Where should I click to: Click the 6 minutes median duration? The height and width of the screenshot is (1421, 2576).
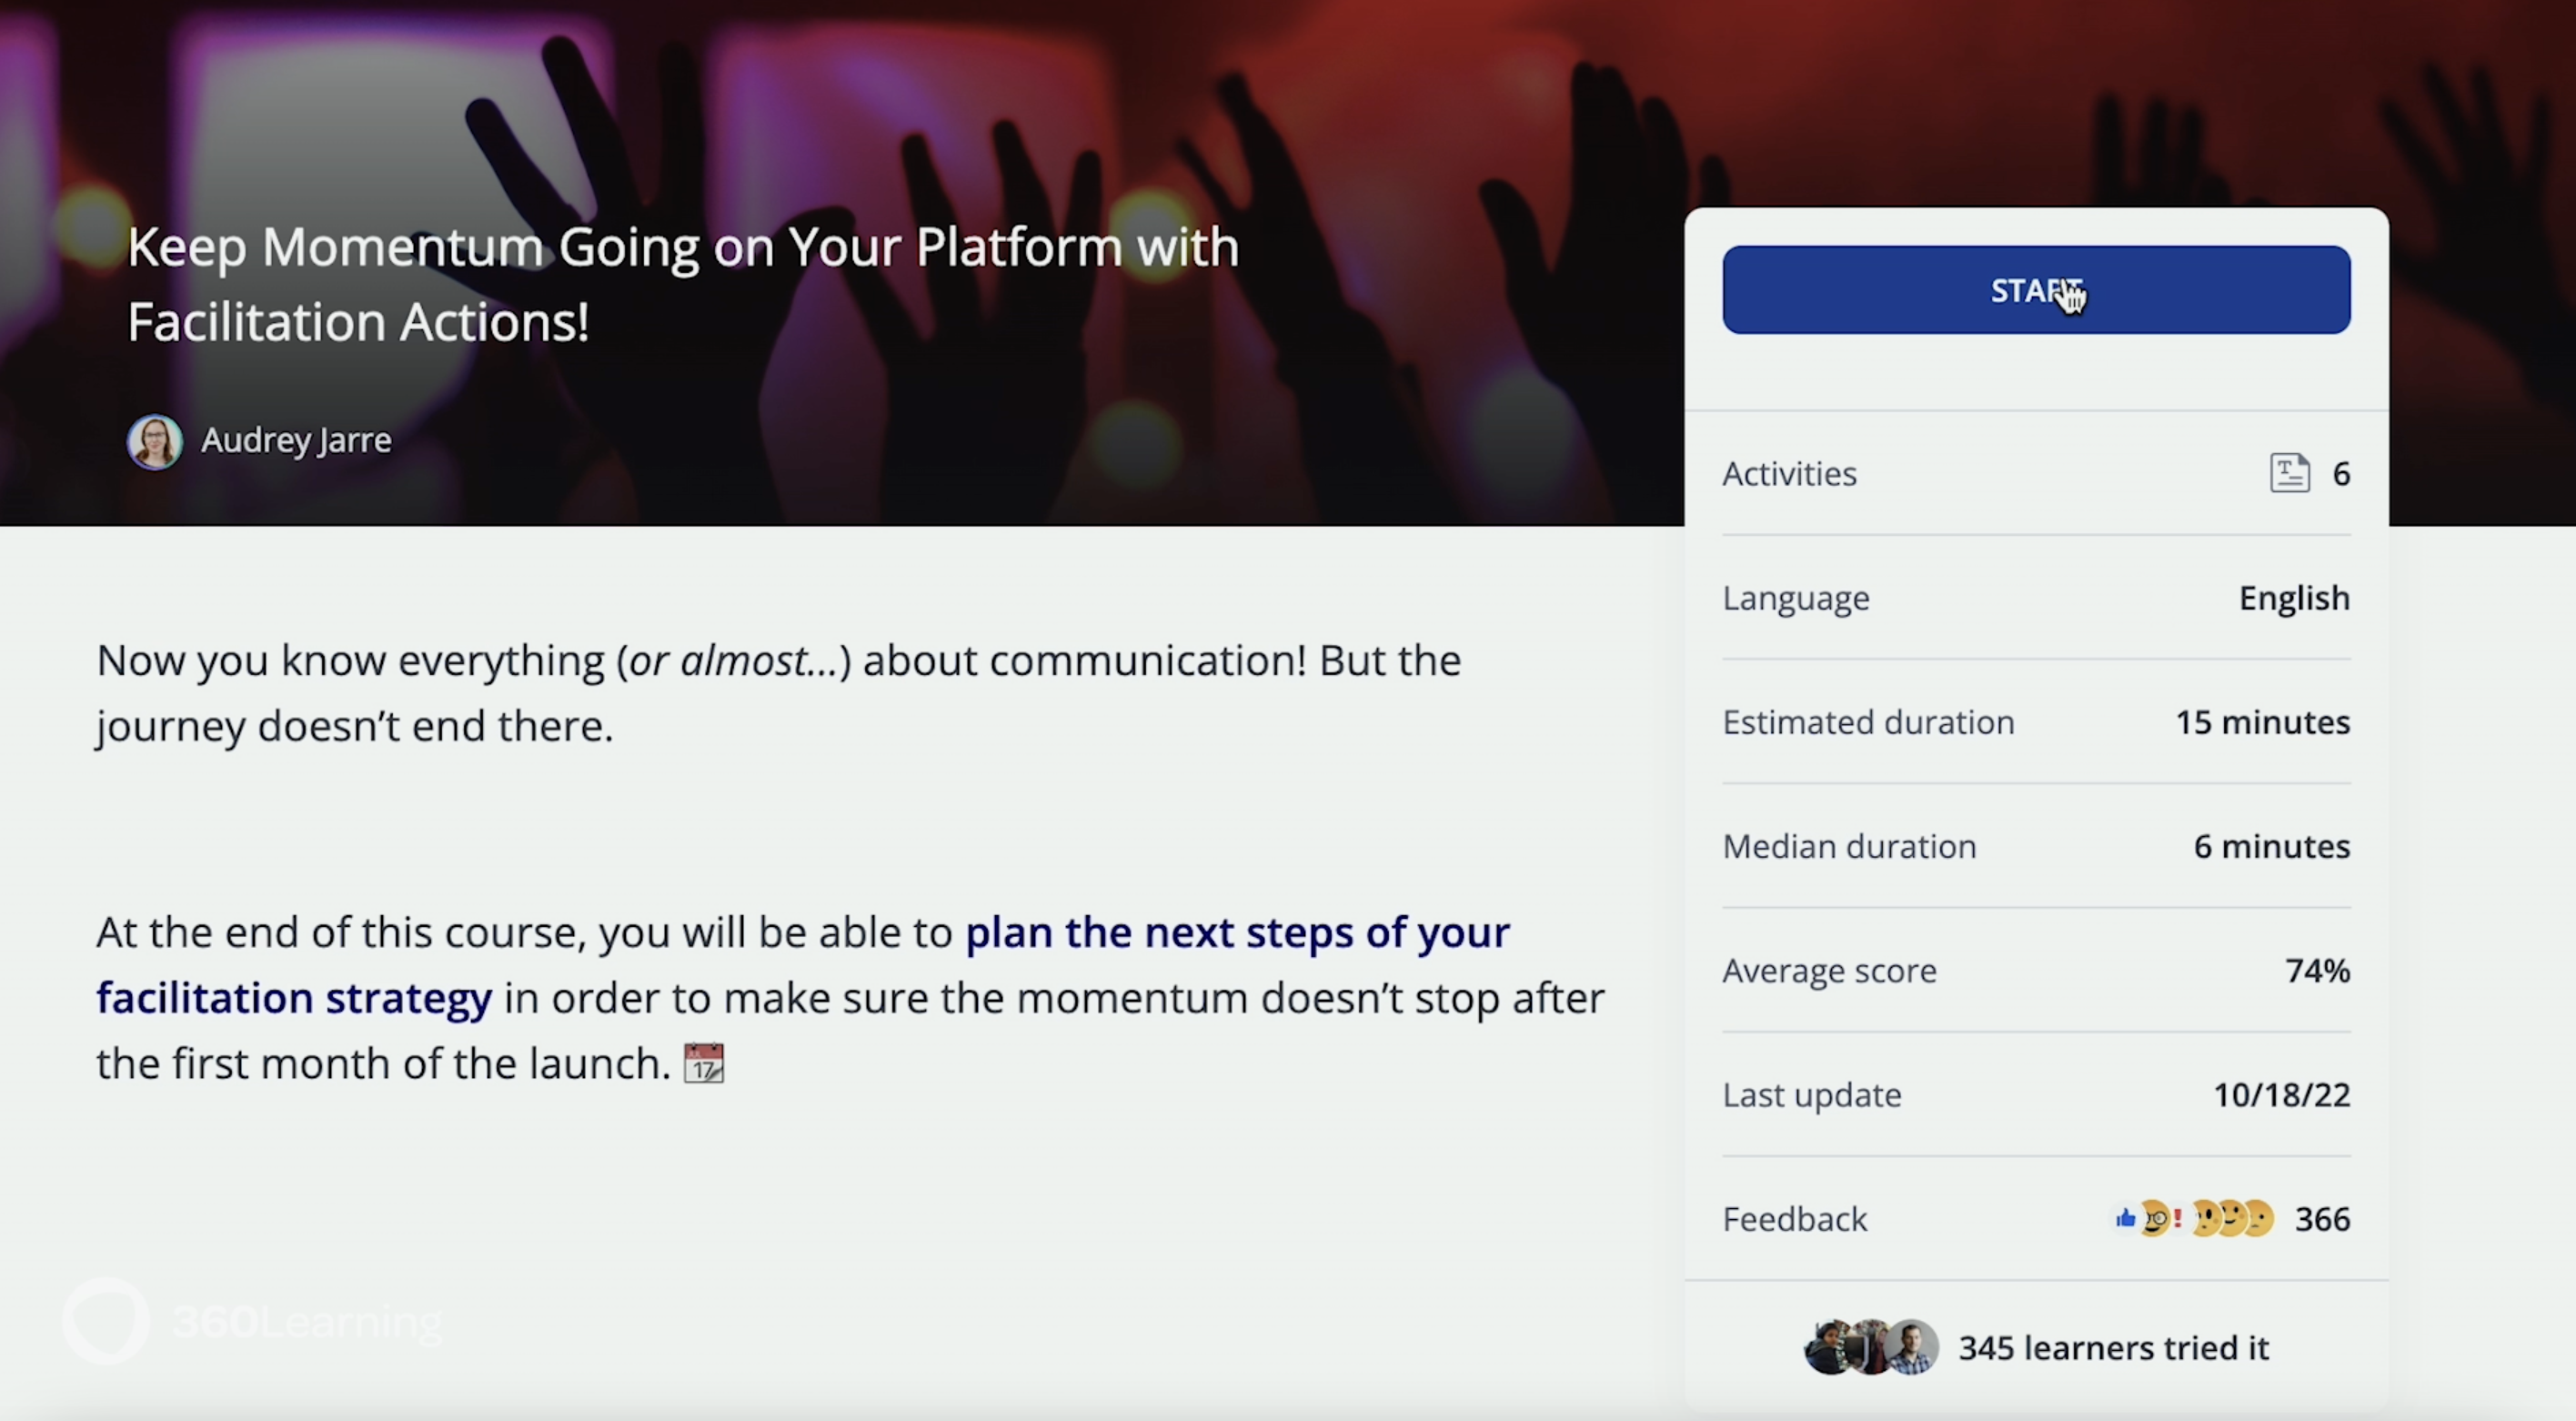(x=2271, y=846)
